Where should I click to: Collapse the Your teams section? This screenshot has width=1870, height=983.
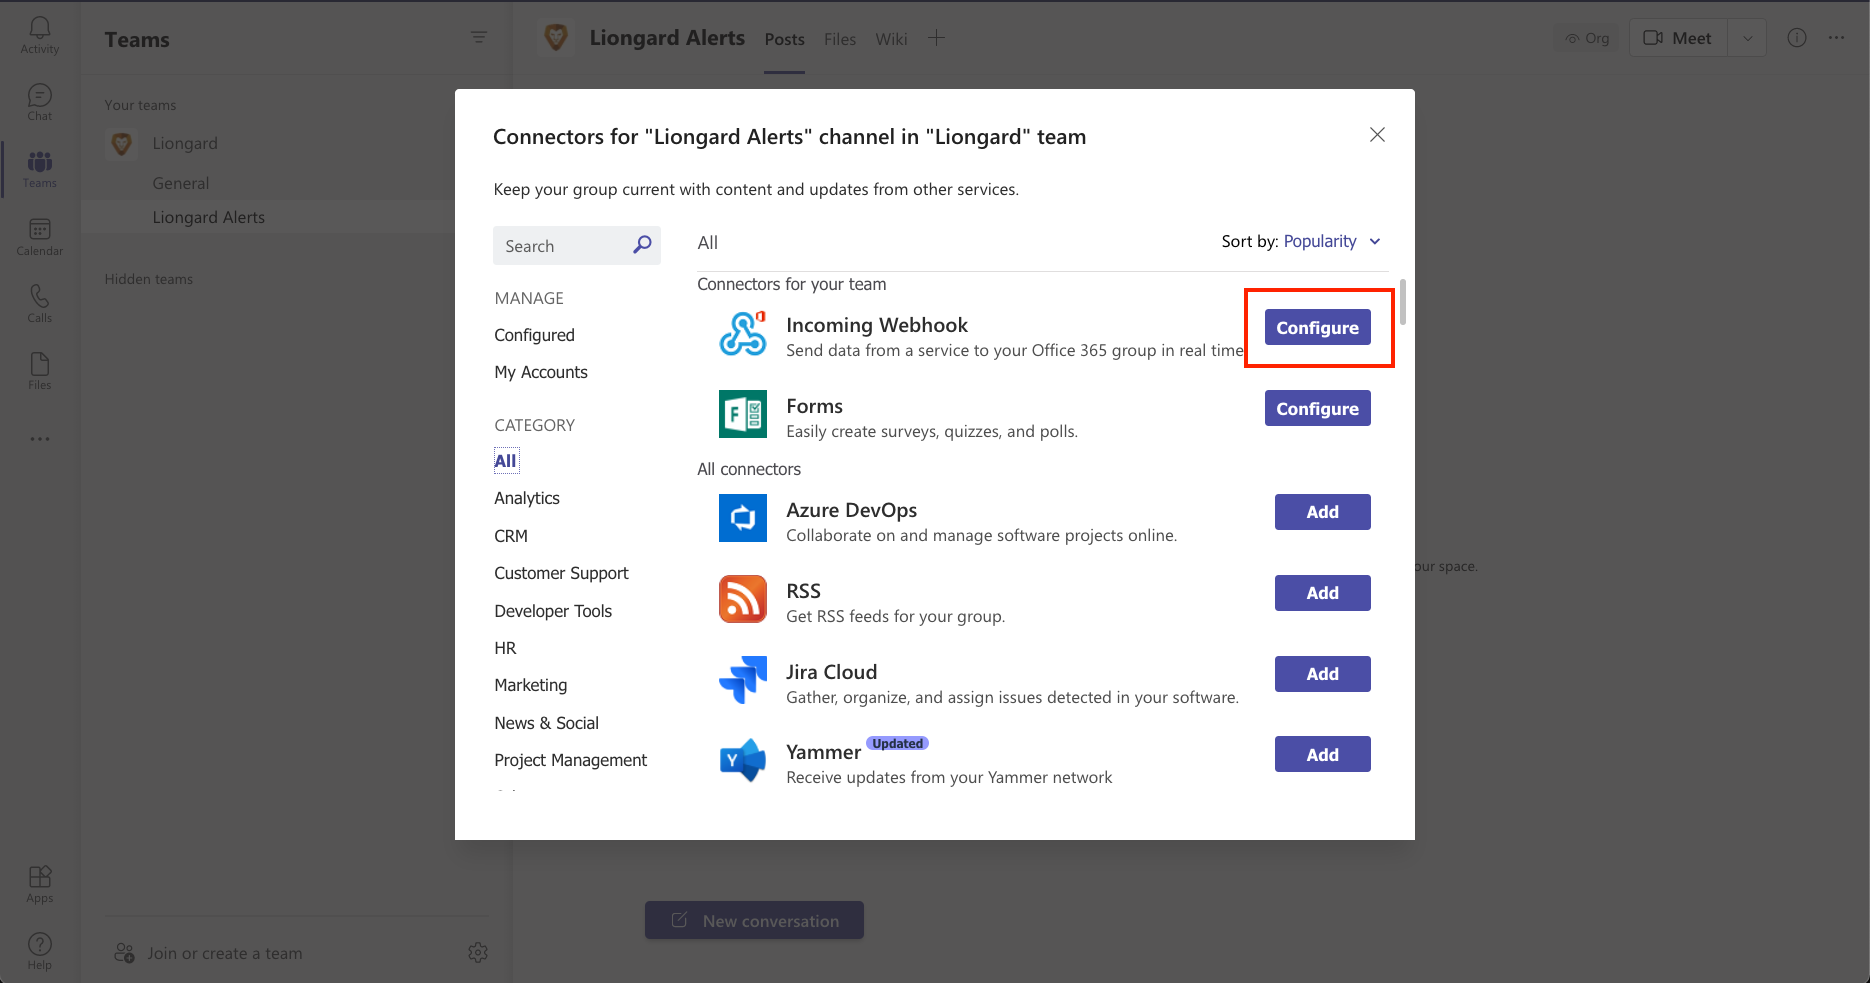coord(140,105)
